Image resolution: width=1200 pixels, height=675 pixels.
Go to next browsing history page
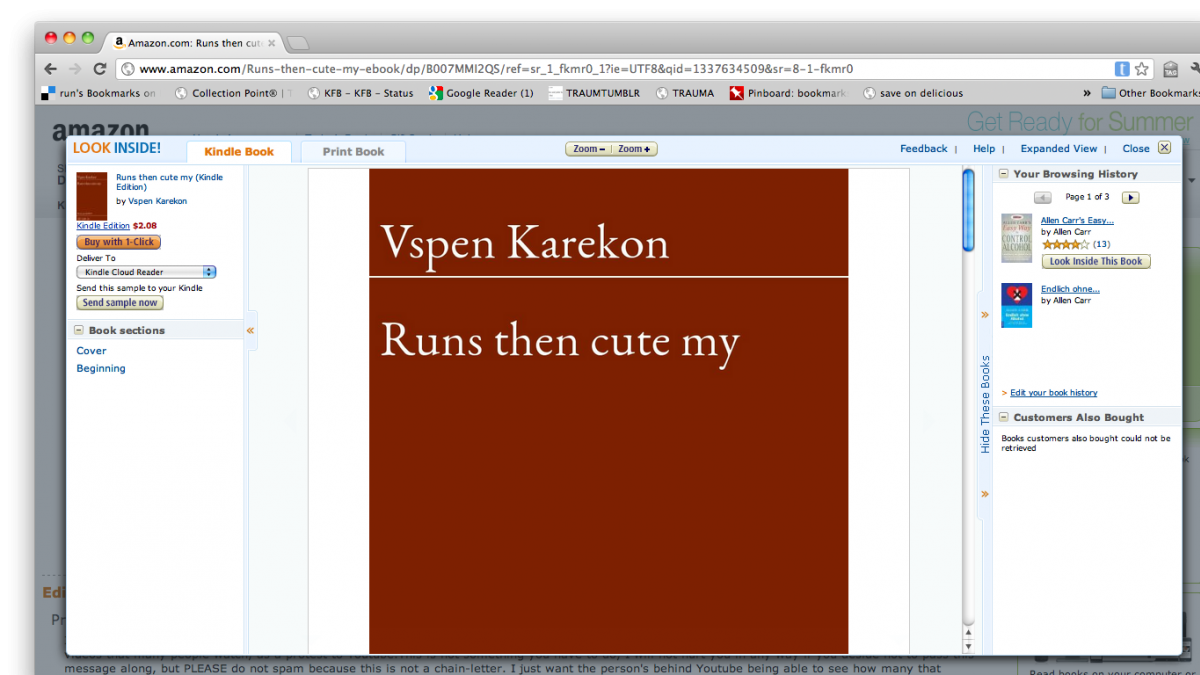1131,198
